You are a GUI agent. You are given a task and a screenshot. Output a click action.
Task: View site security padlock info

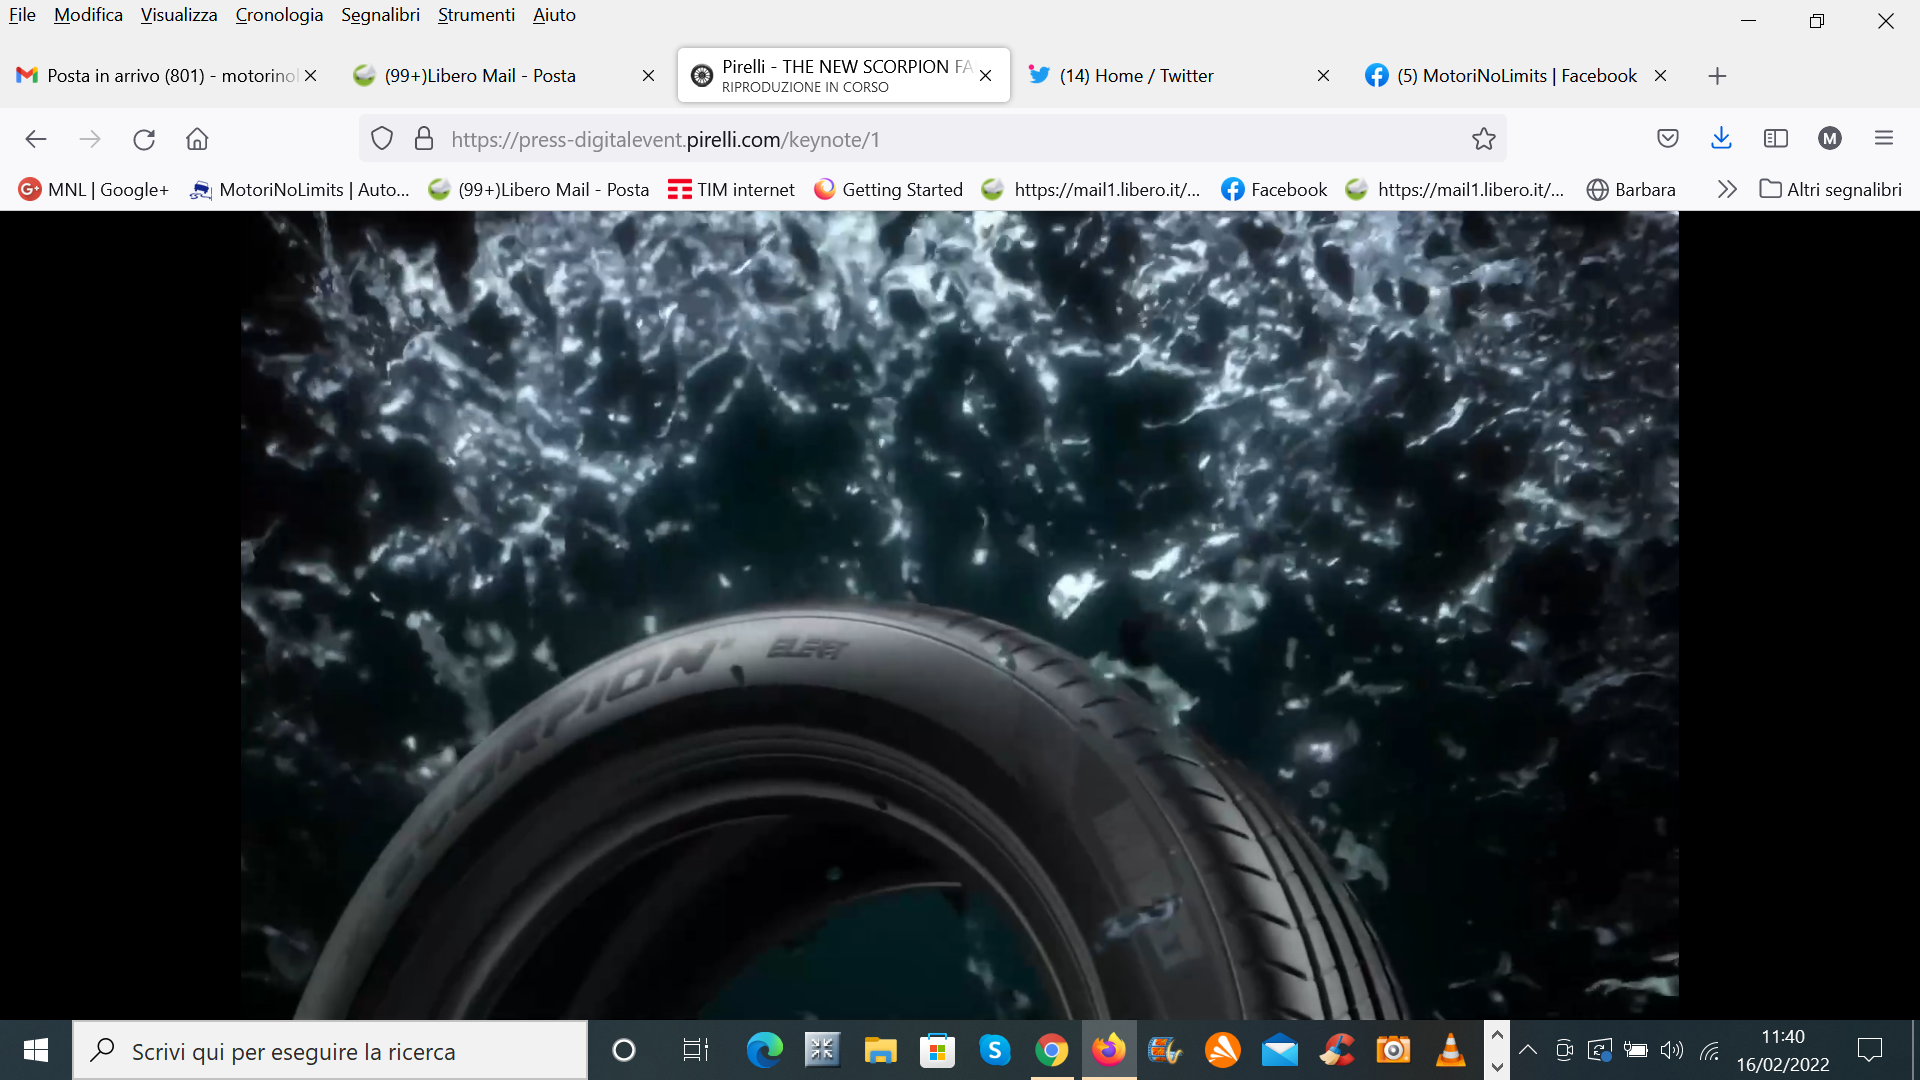click(424, 139)
